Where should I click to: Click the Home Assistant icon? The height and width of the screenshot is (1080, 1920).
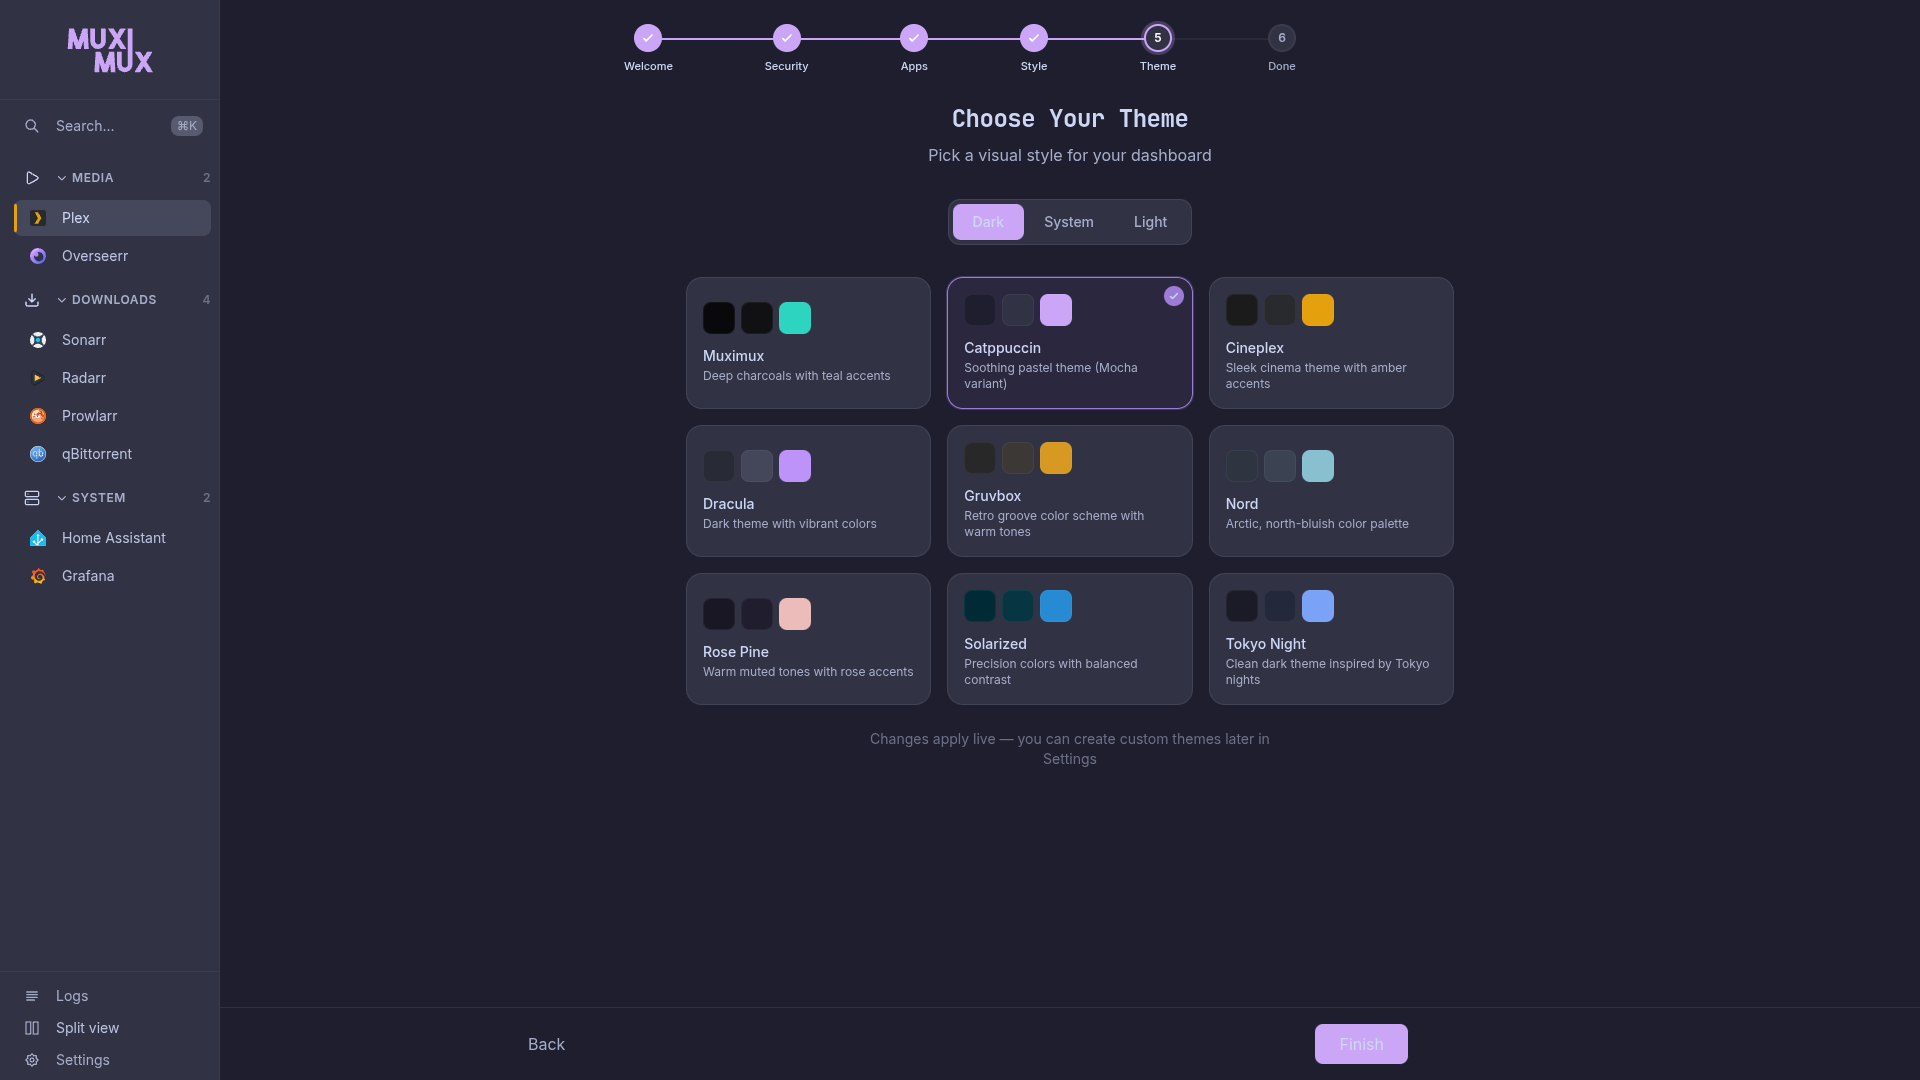[x=38, y=538]
